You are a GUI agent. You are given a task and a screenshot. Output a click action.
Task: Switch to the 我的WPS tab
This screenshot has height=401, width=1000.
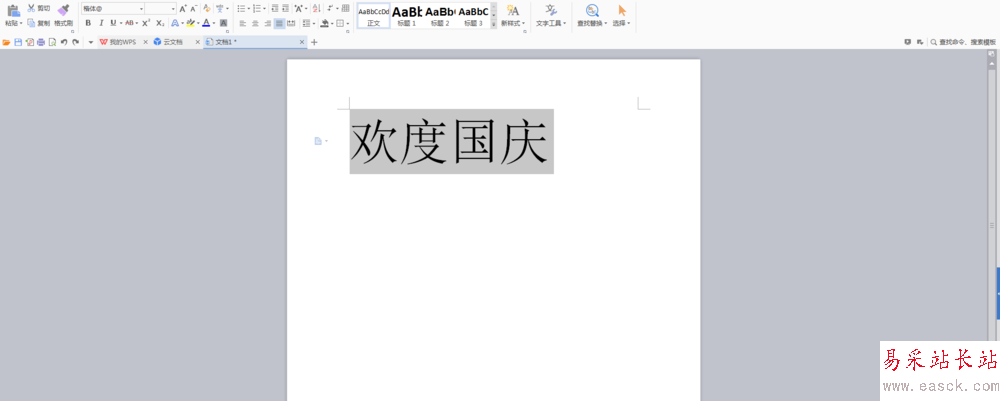coord(122,42)
